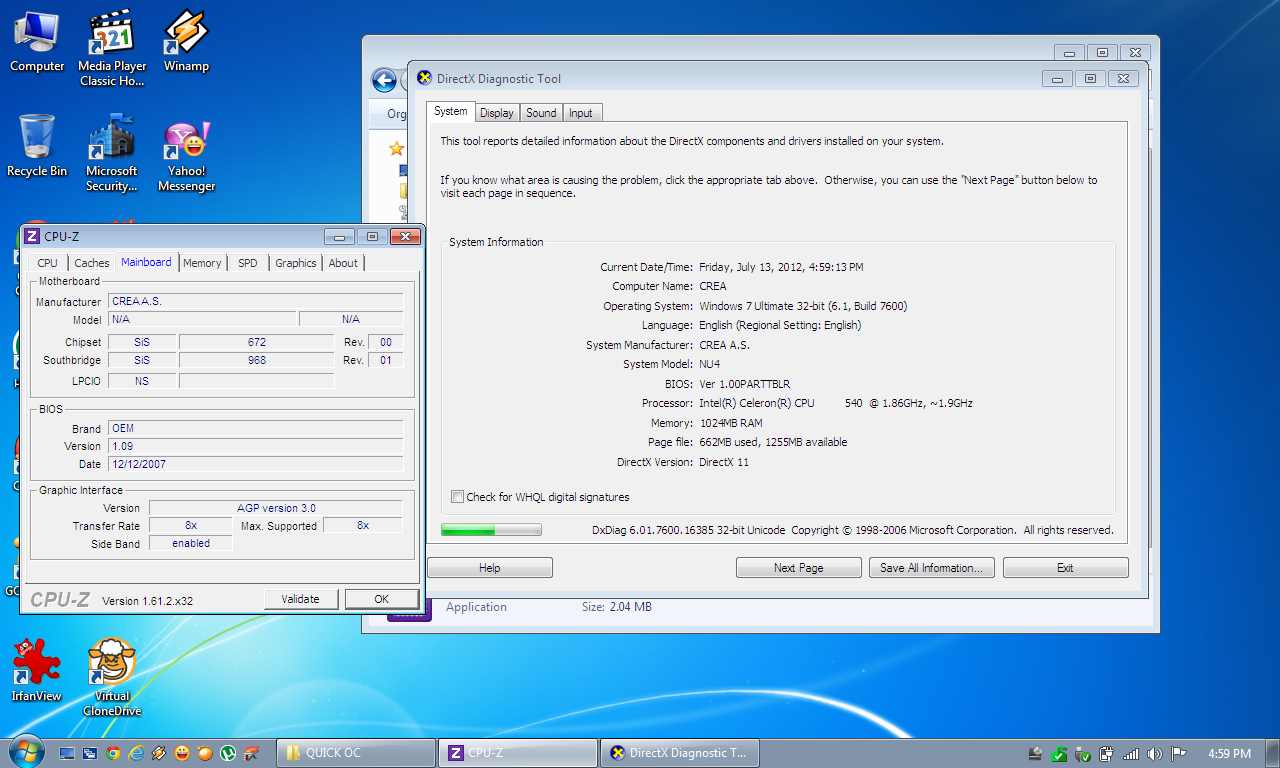
Task: Launch Winamp from the quick launch bar
Action: [159, 753]
